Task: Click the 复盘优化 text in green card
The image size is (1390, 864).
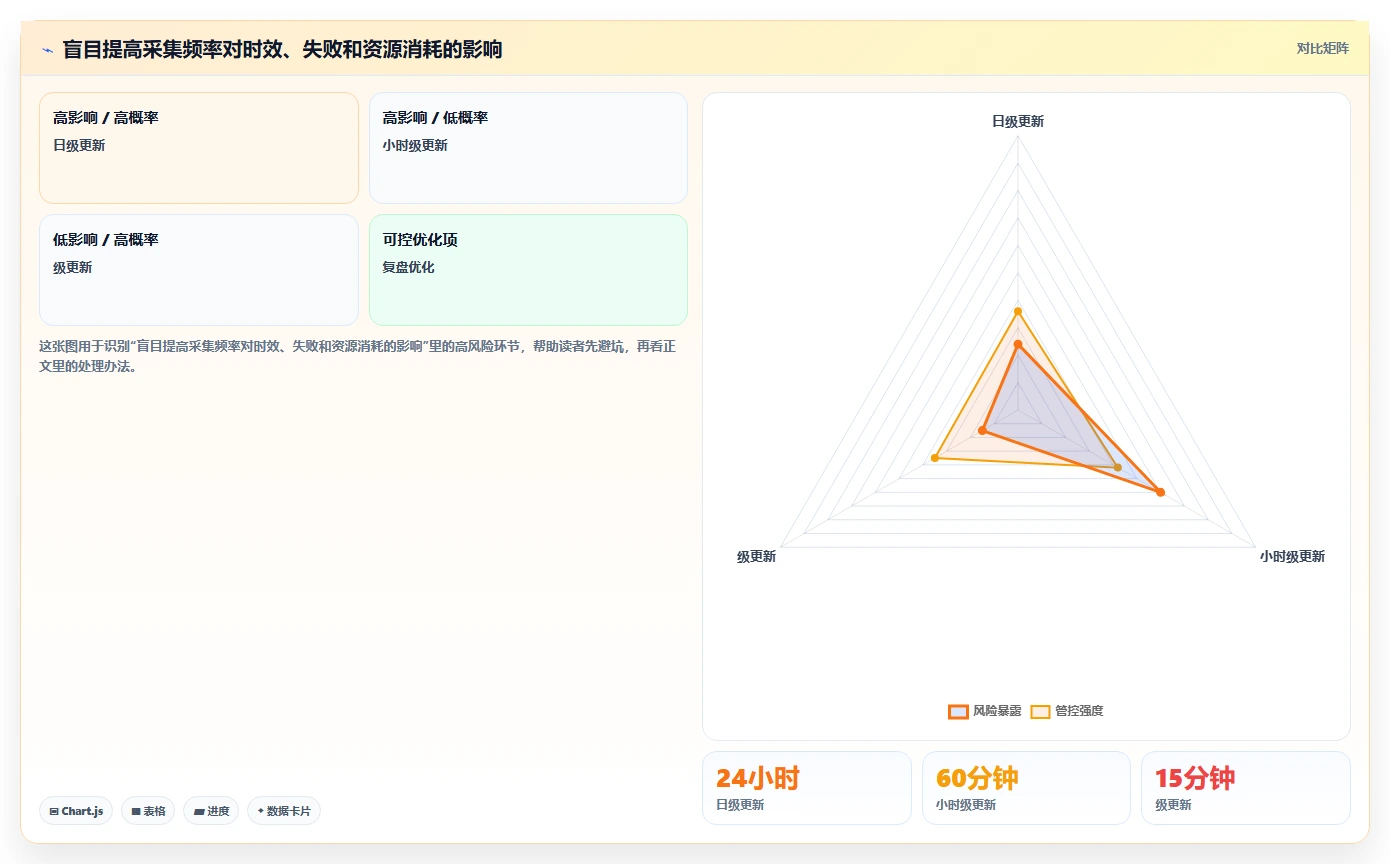Action: coord(408,267)
